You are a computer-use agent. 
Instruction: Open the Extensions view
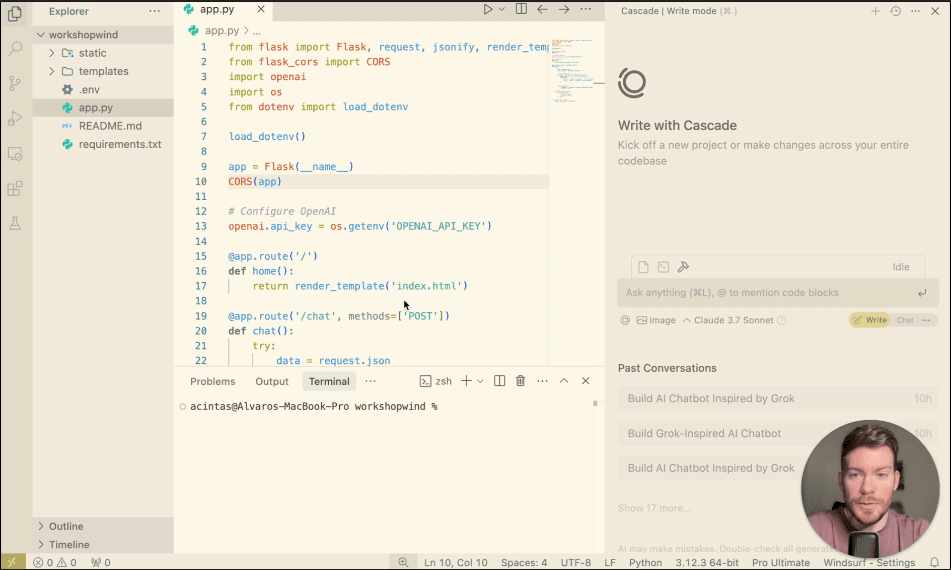tap(15, 189)
